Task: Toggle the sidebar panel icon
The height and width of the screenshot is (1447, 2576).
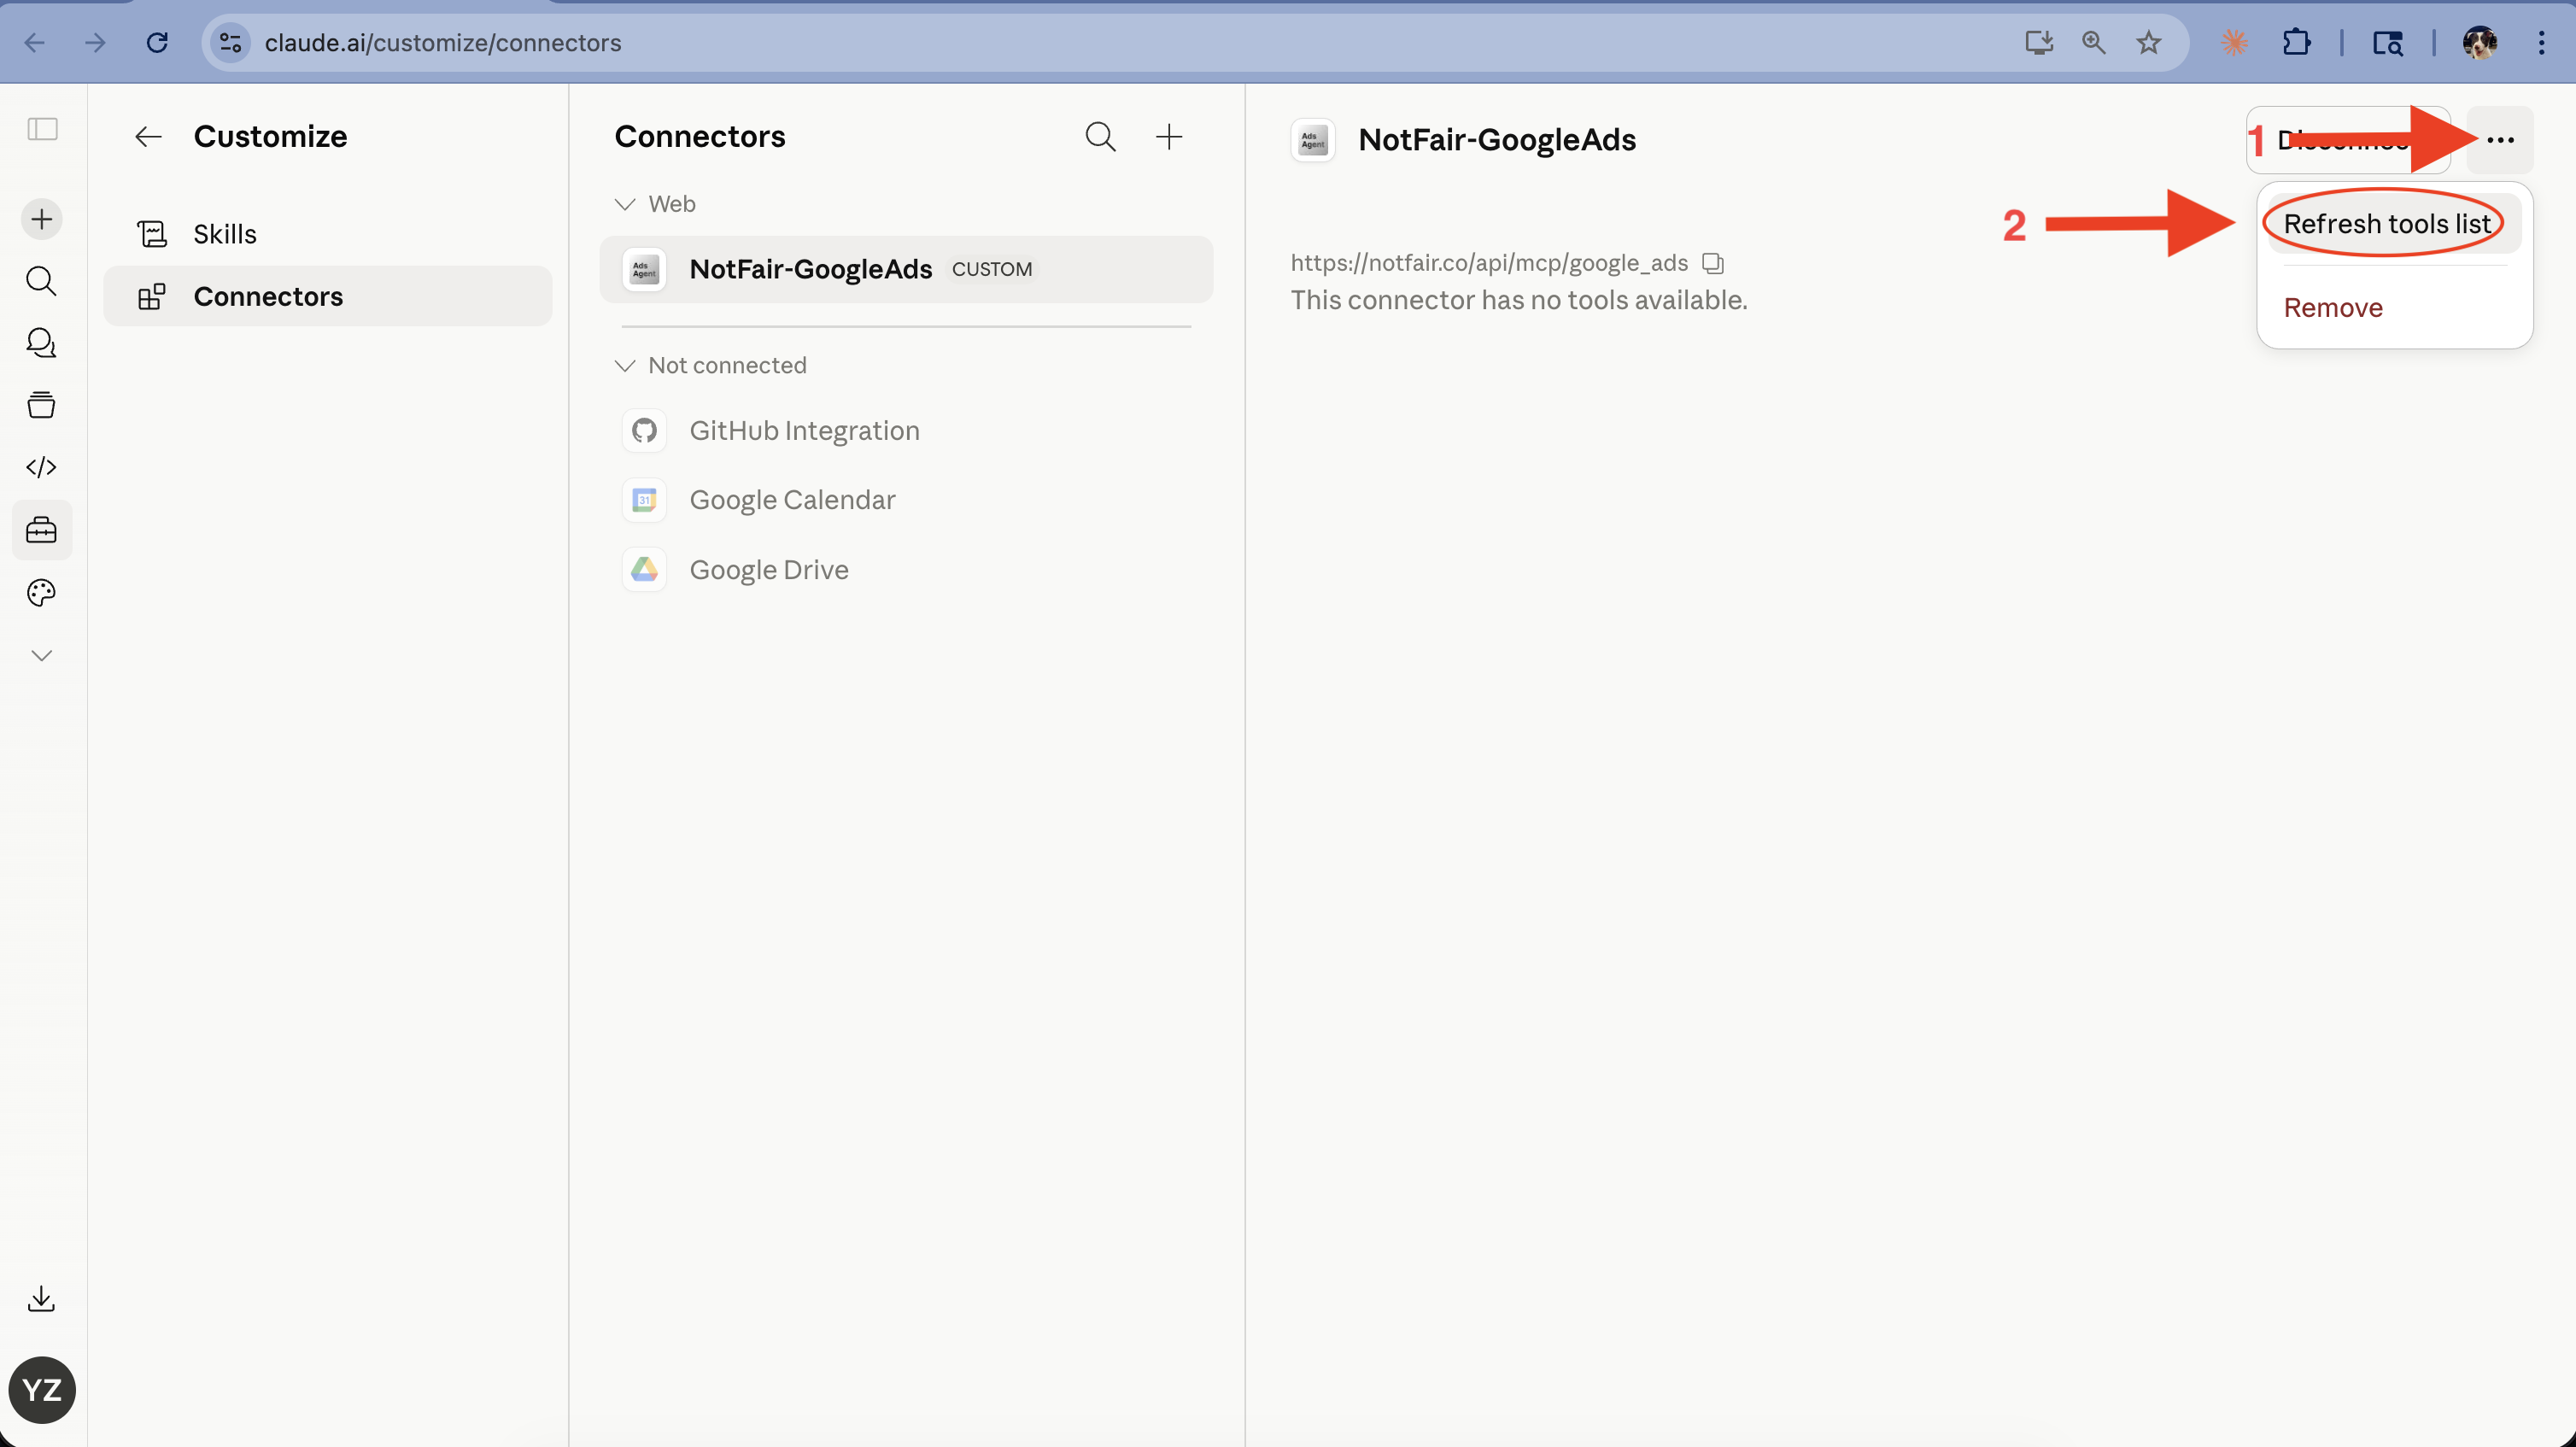Action: (x=42, y=129)
